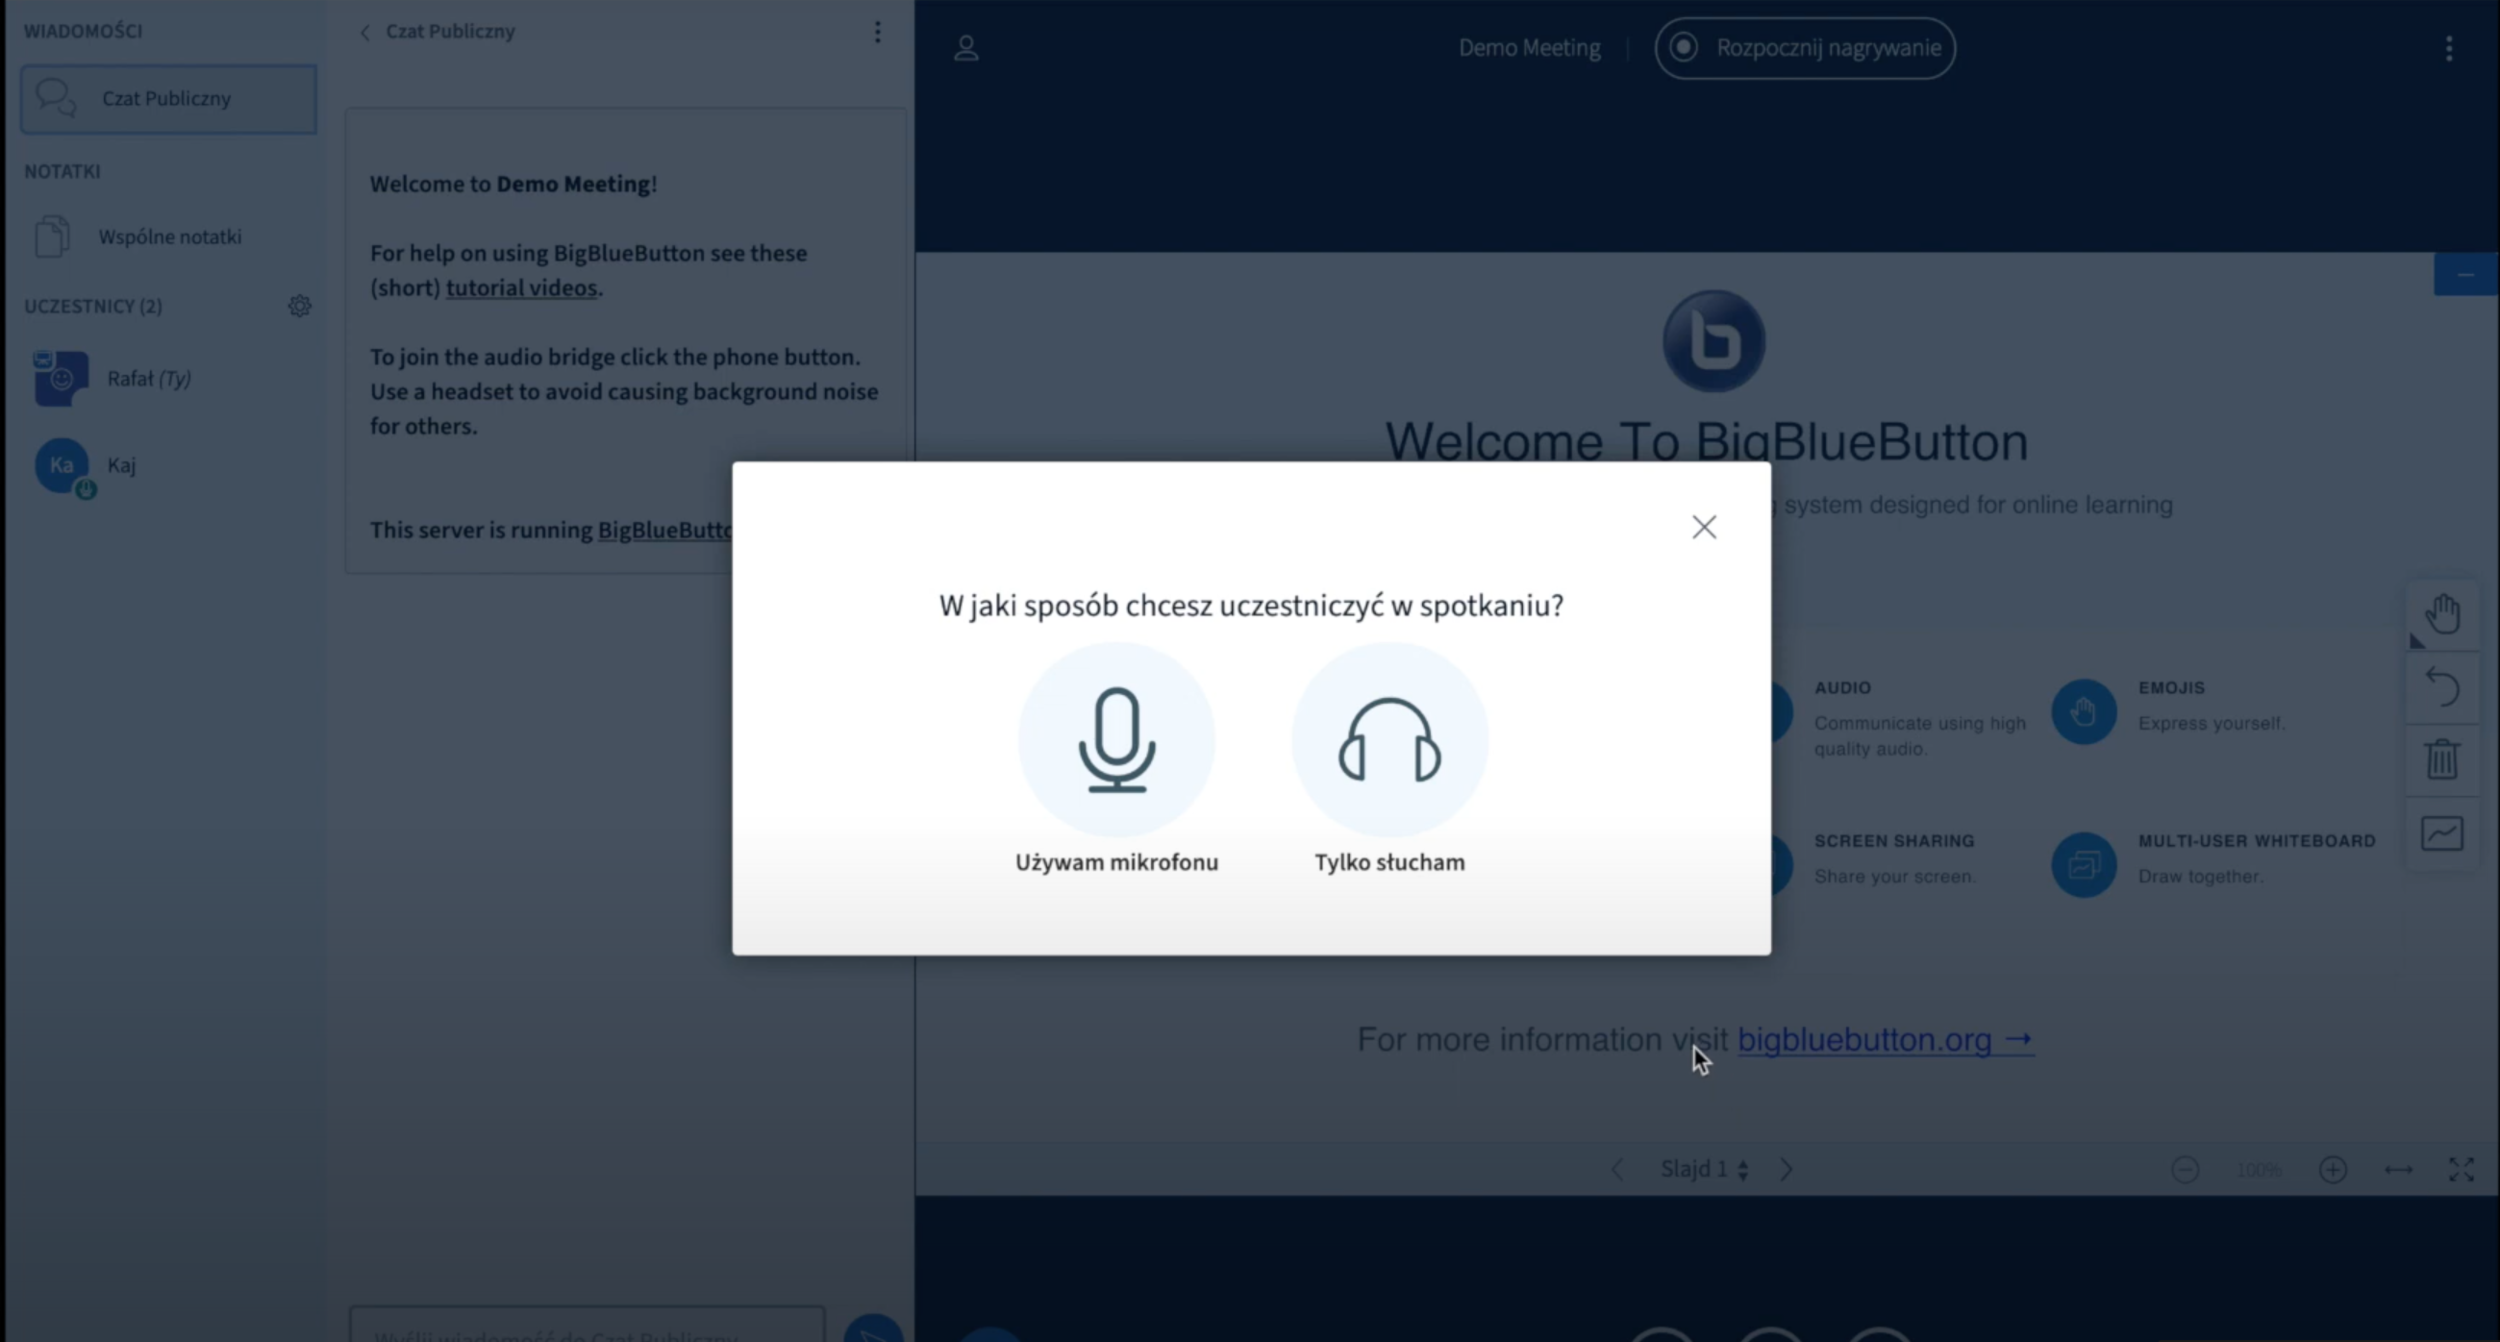Click the chat message input field
Viewport: 2500px width, 1342px height.
(587, 1325)
